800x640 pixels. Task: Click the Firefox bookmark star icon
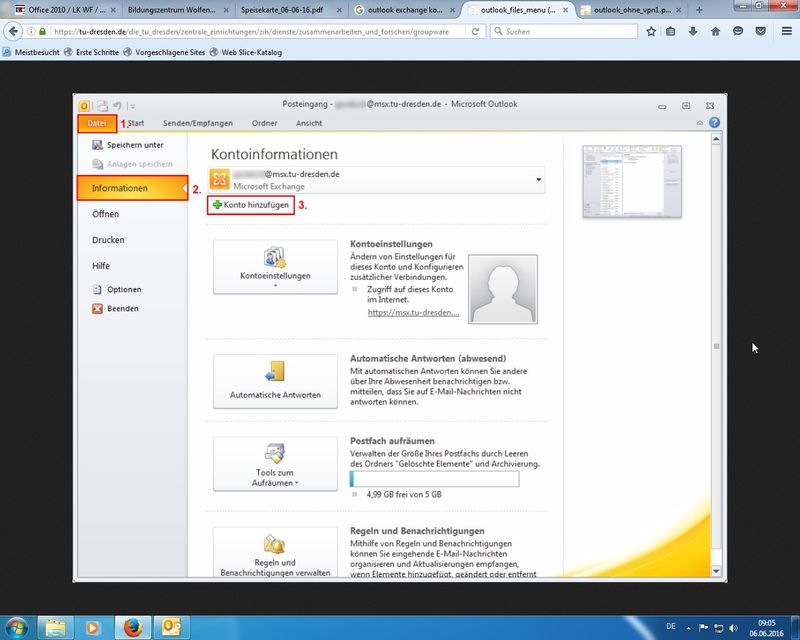tap(651, 31)
